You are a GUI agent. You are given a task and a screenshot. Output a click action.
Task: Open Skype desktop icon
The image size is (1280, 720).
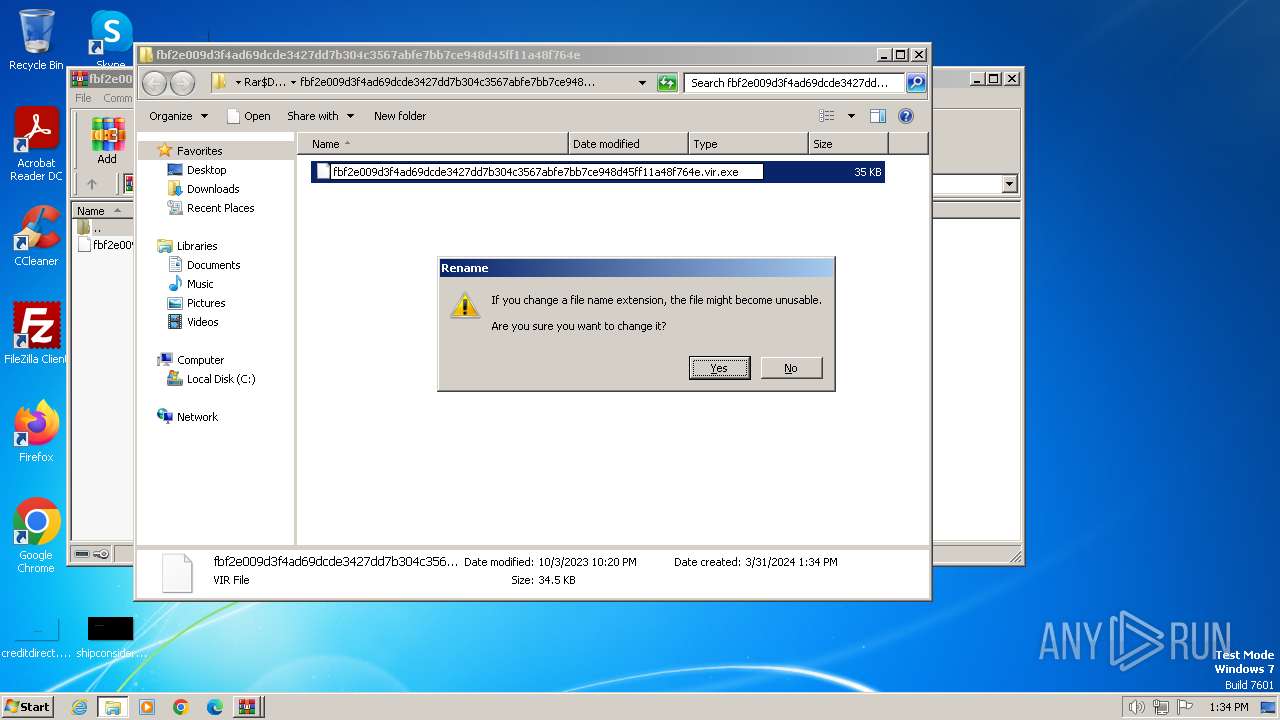pyautogui.click(x=110, y=38)
